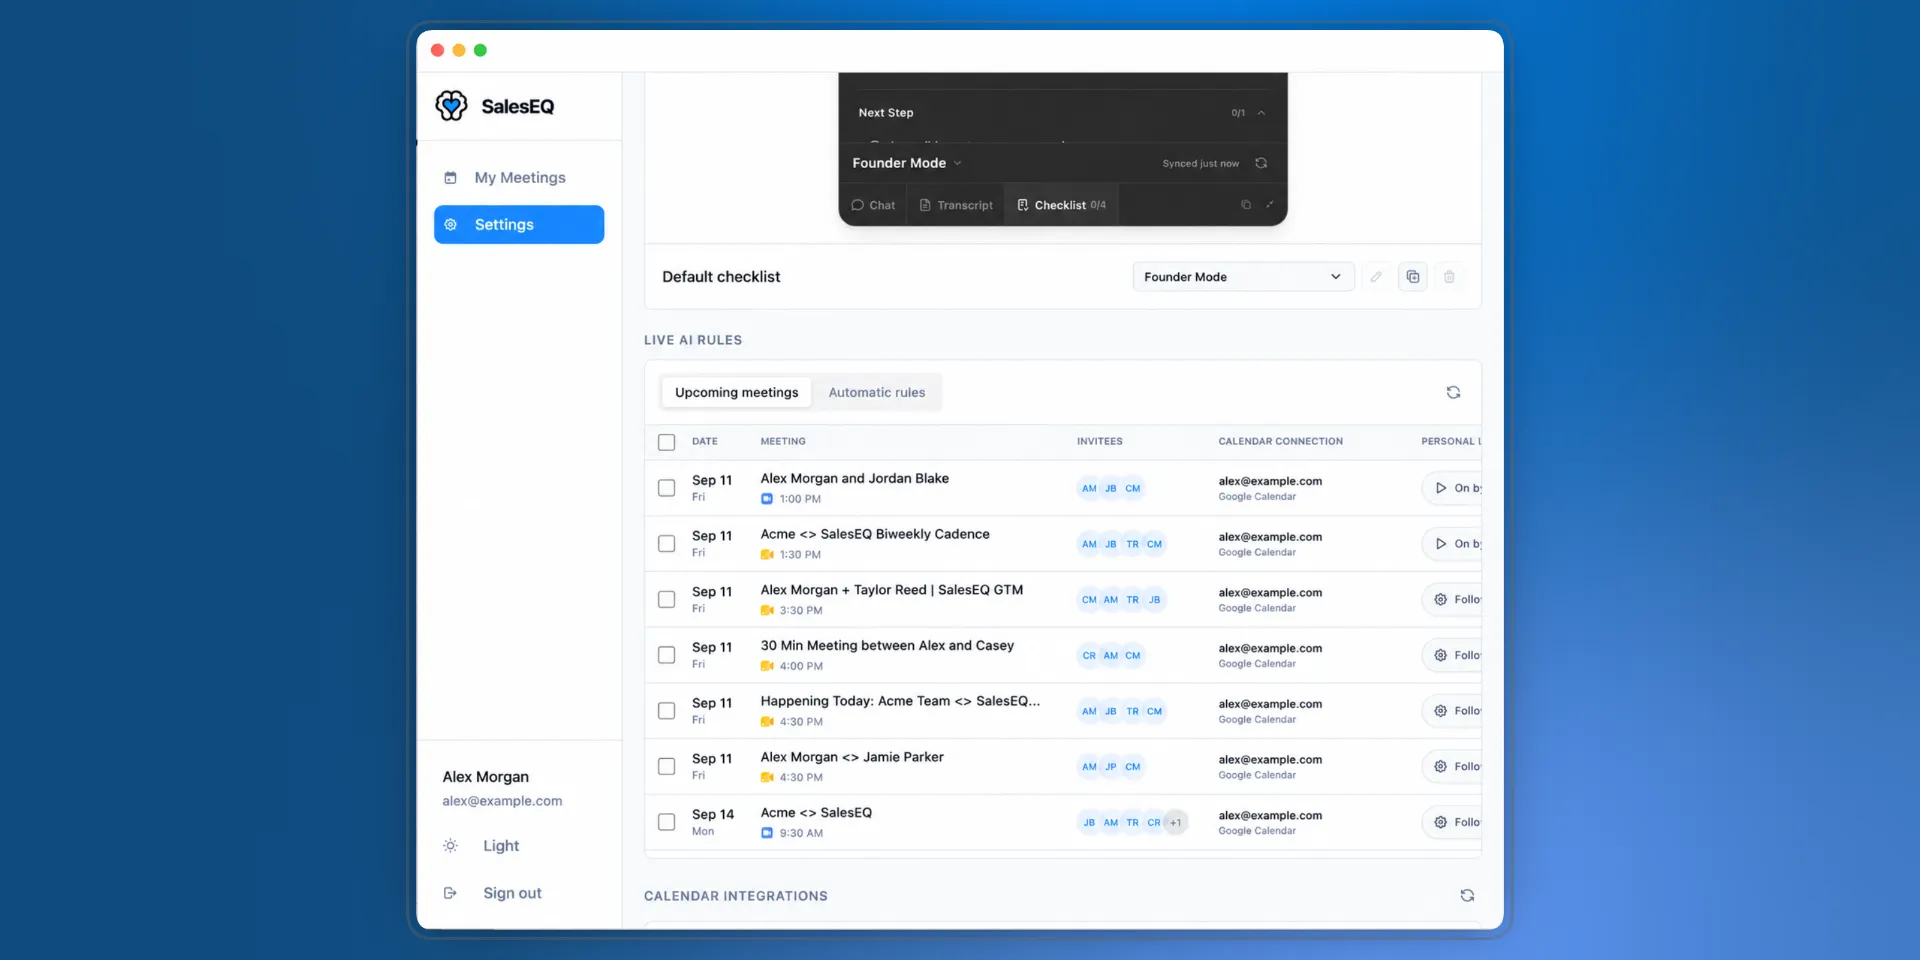Click the MEETING column header

click(783, 441)
